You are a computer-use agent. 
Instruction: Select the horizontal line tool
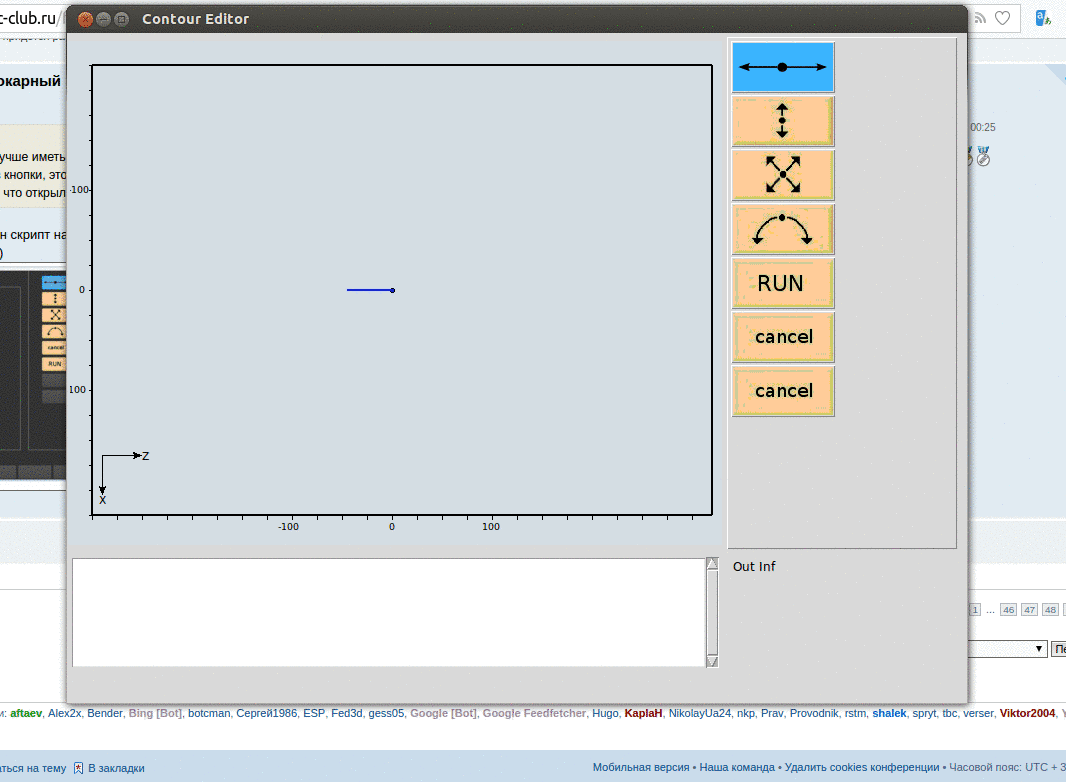coord(783,67)
